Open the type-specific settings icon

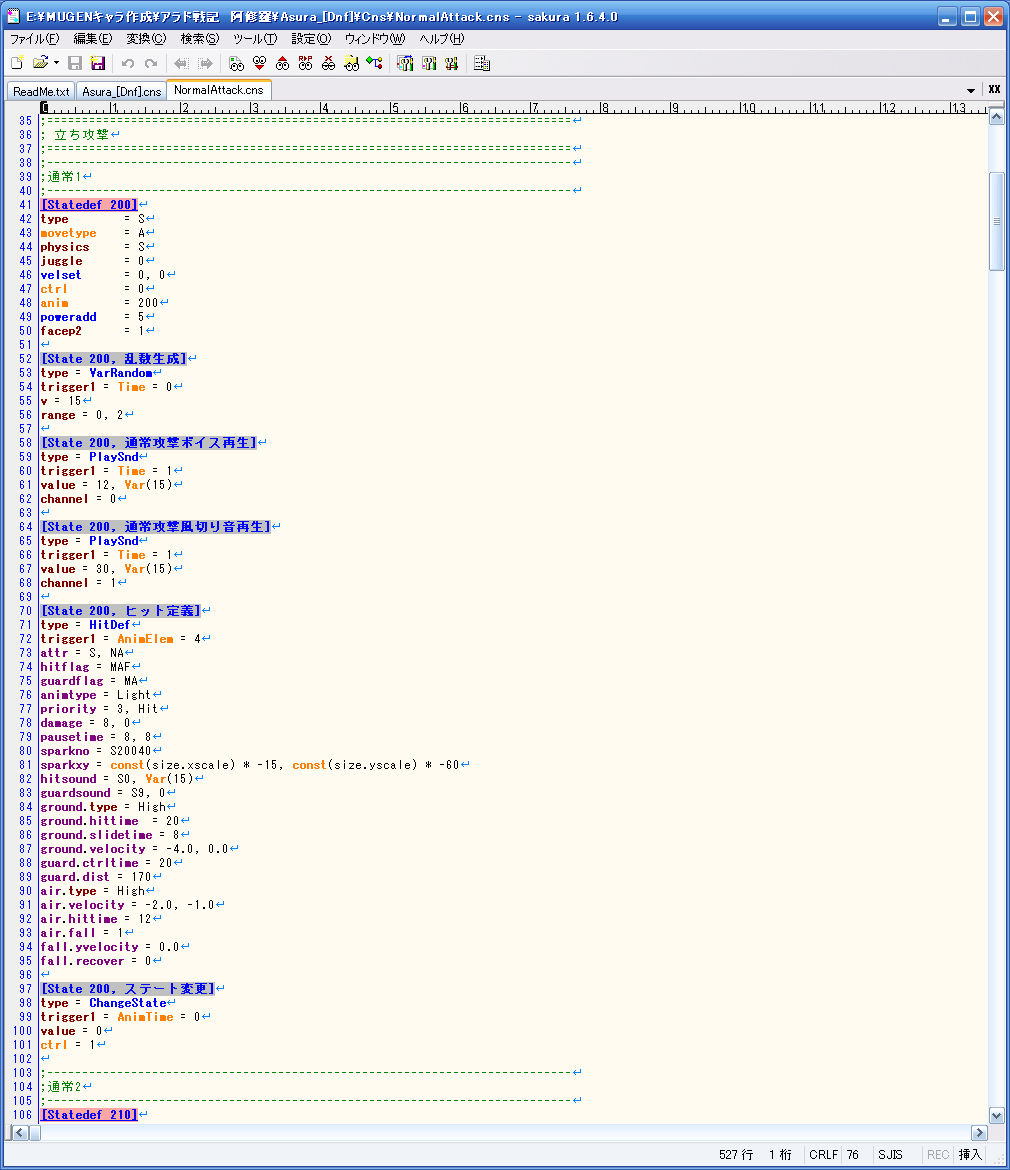click(x=429, y=63)
